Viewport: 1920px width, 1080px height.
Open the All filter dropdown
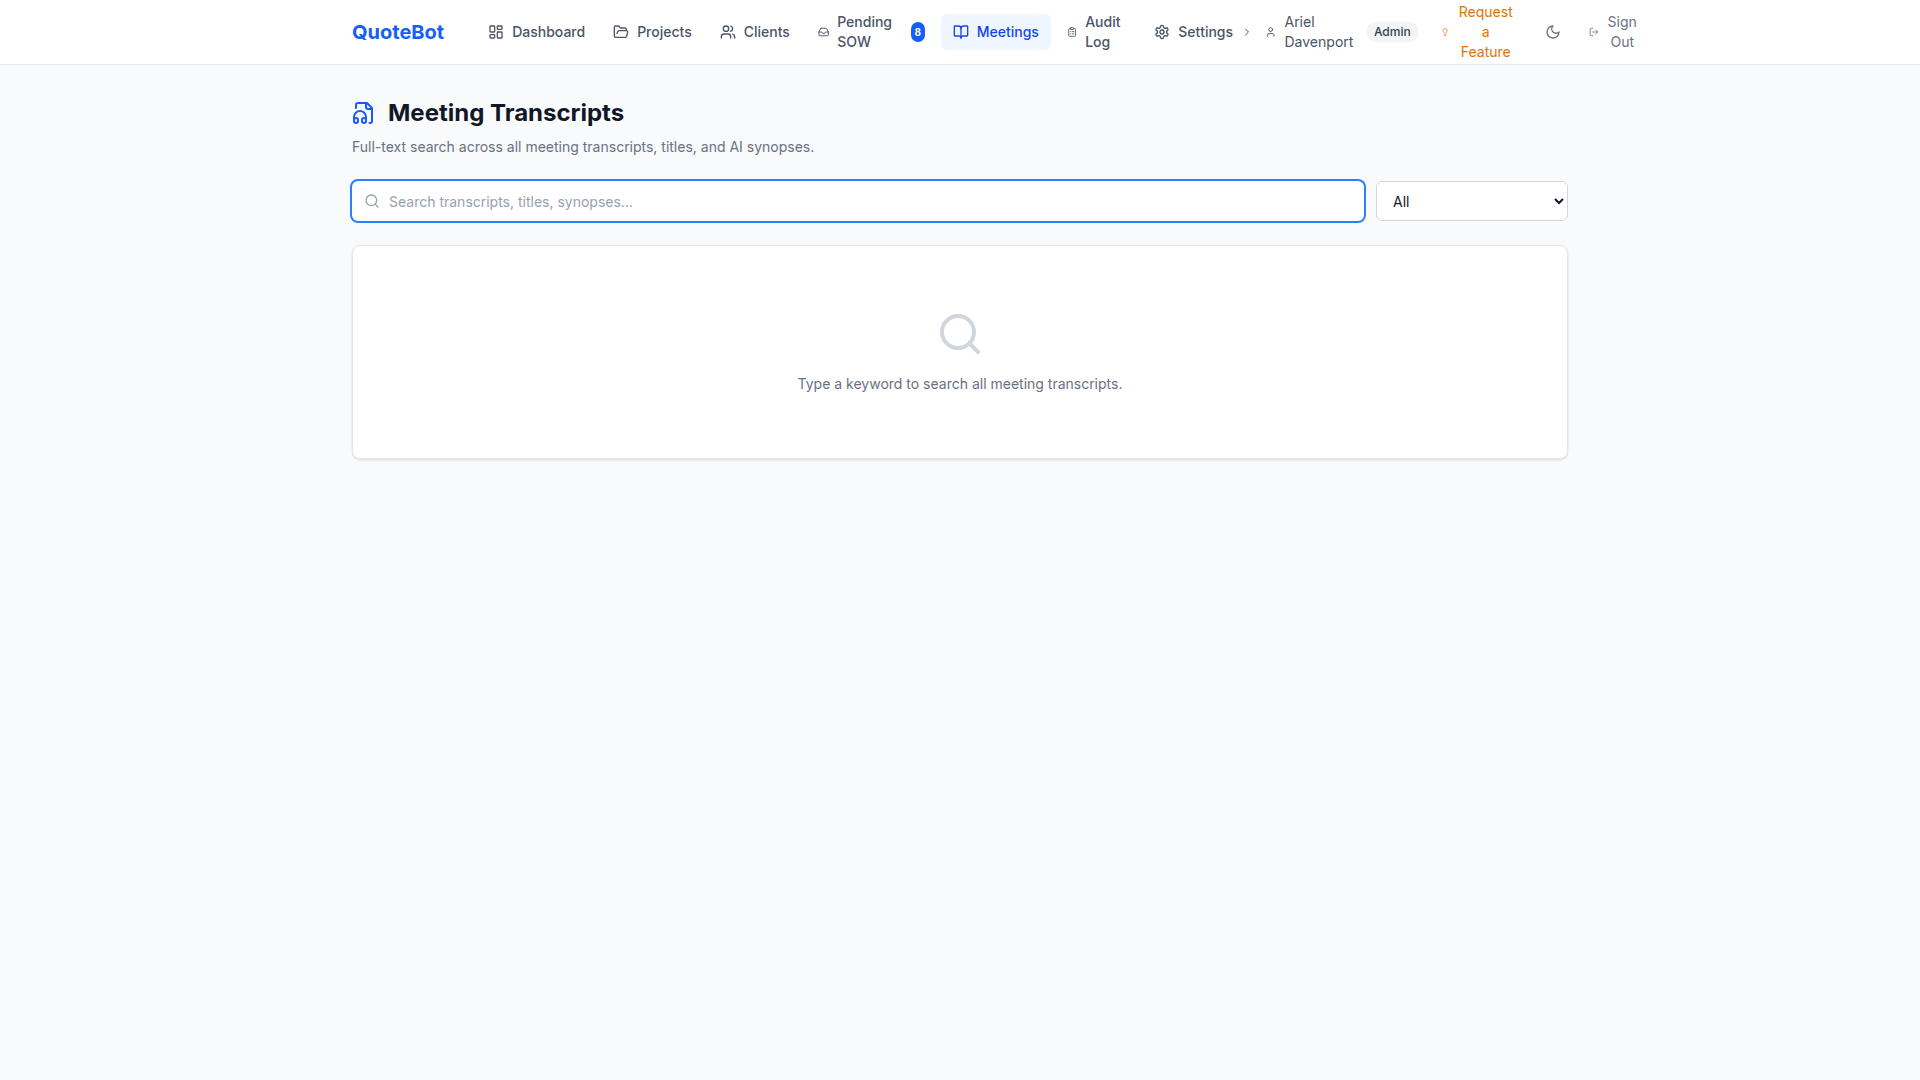pyautogui.click(x=1470, y=200)
